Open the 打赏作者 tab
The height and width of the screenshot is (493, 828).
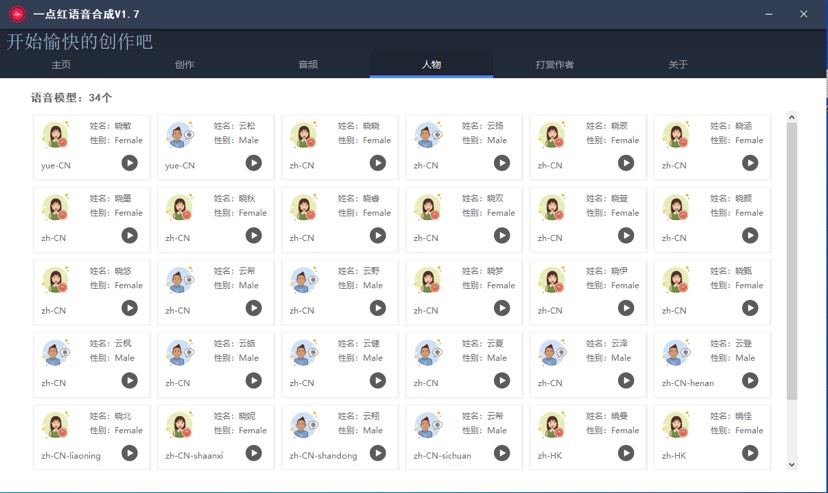click(555, 65)
